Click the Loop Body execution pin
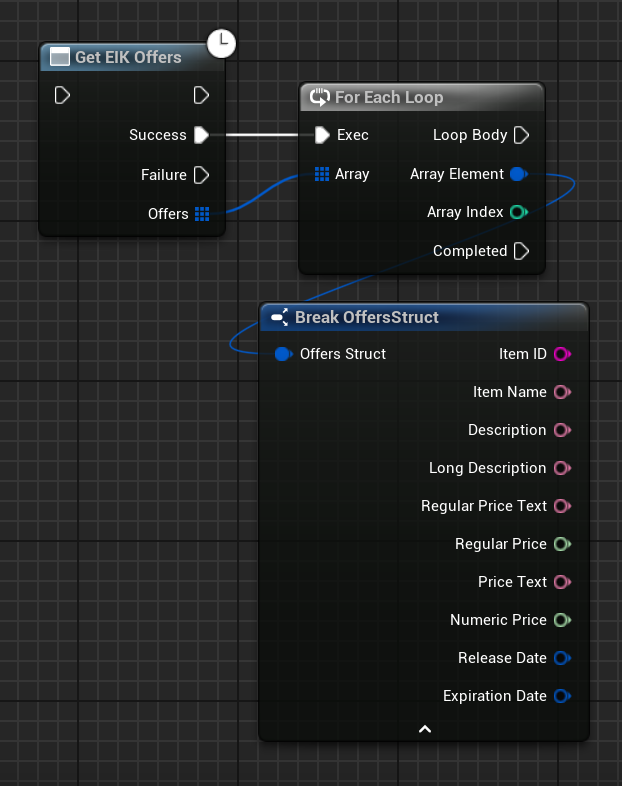The image size is (622, 786). (521, 135)
